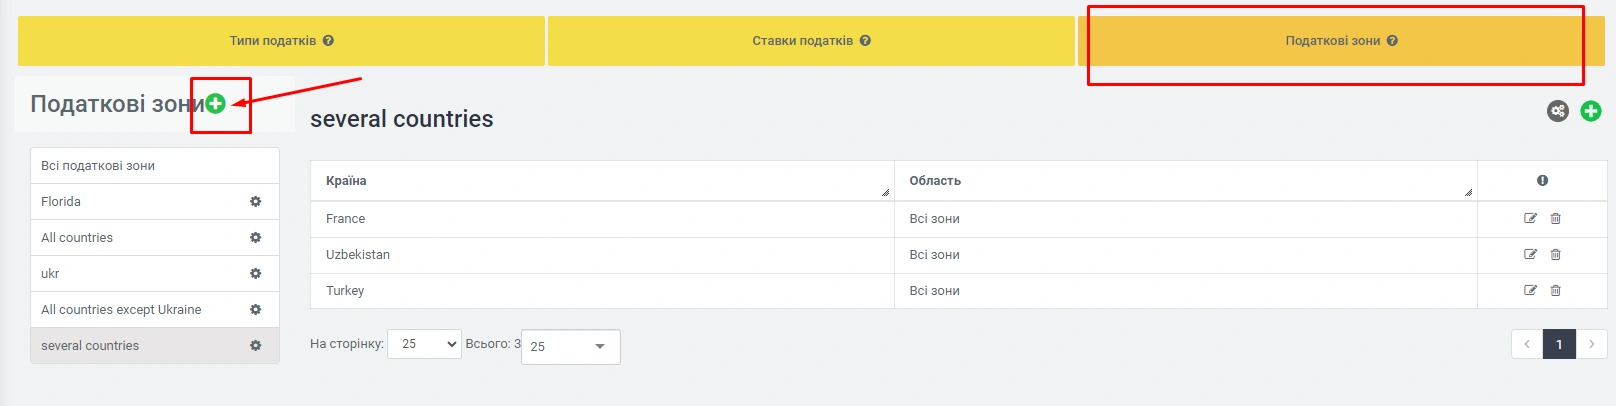This screenshot has width=1616, height=406.
Task: Click green plus icon above the table
Action: (x=1590, y=111)
